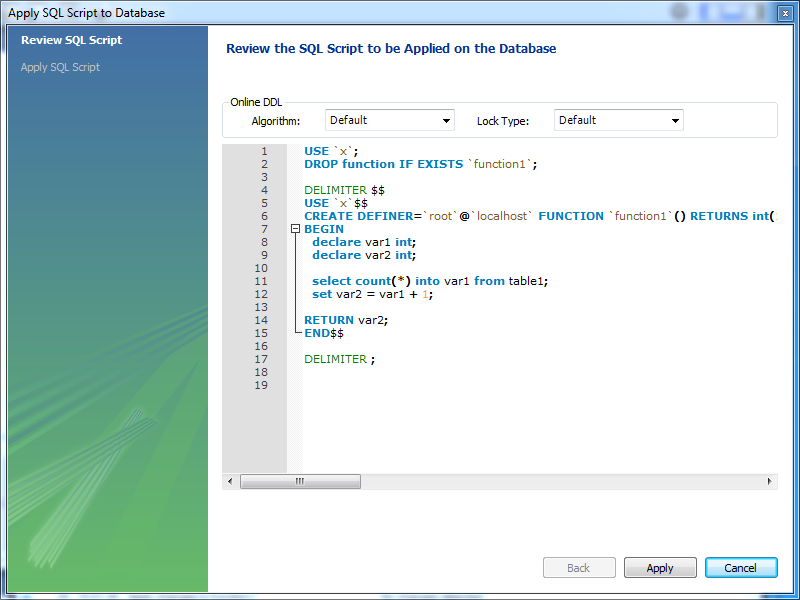Click the Lock Type label

503,121
